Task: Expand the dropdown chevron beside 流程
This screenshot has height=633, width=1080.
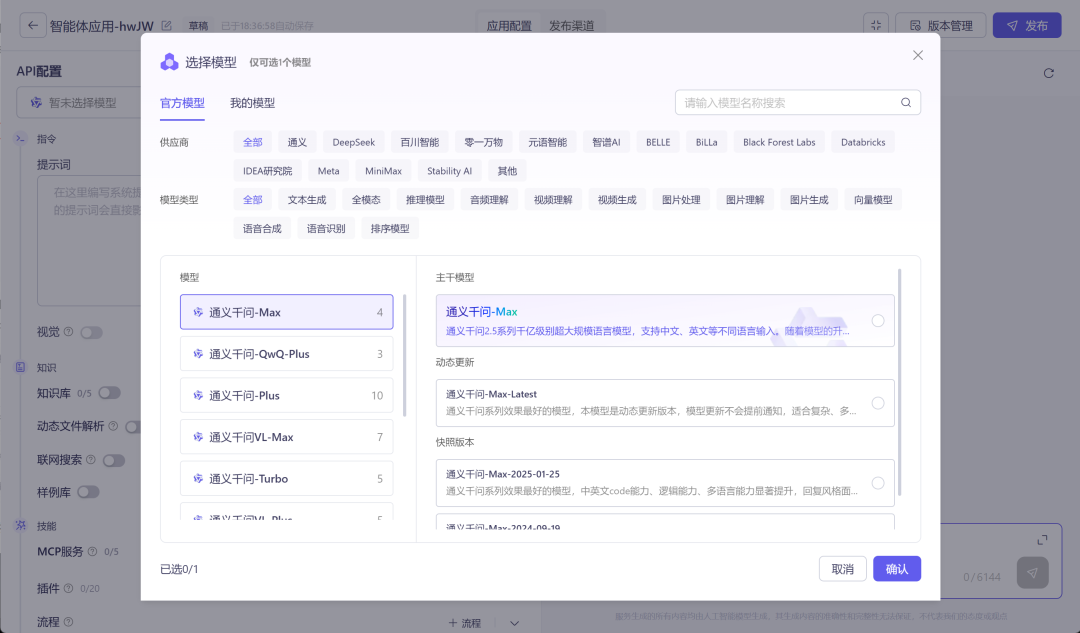Action: tap(515, 623)
